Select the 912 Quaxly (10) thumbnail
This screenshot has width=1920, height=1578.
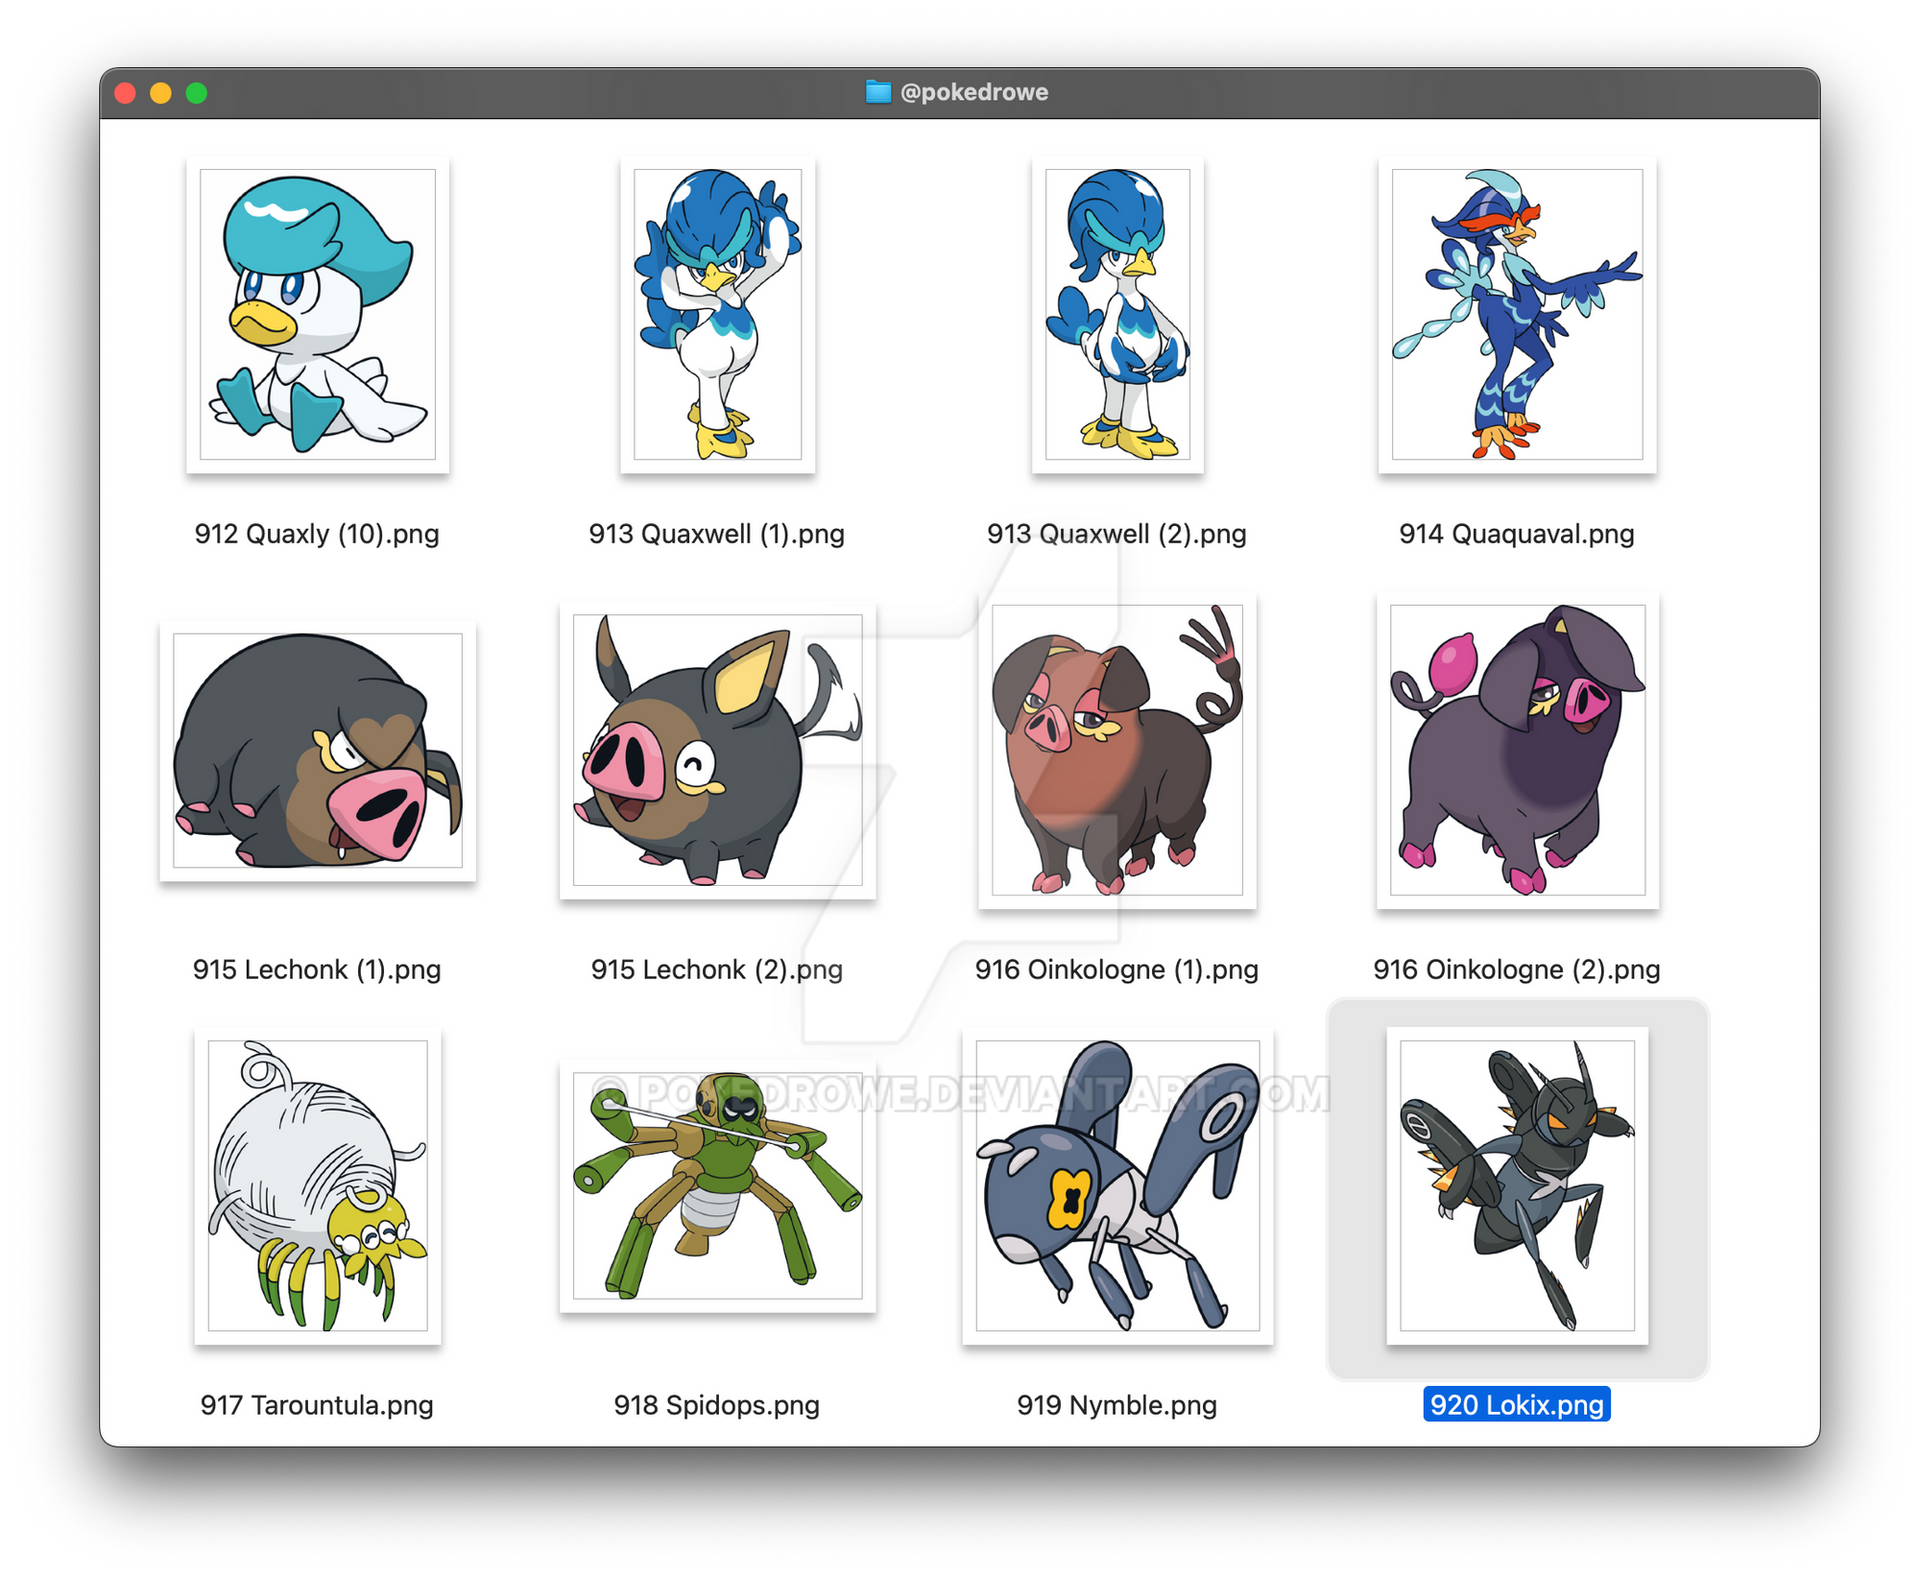(317, 314)
